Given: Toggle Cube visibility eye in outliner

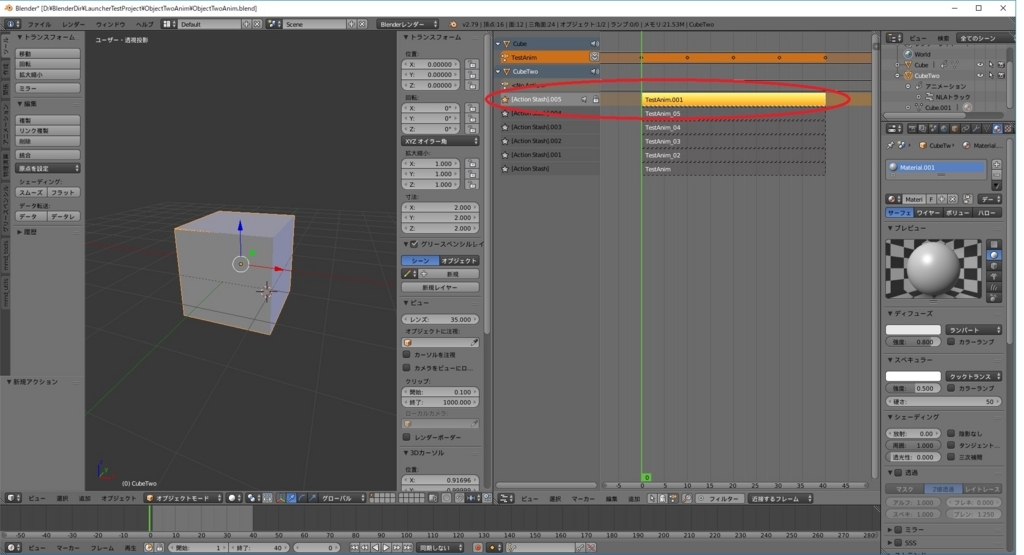Looking at the screenshot, I should click(x=980, y=65).
